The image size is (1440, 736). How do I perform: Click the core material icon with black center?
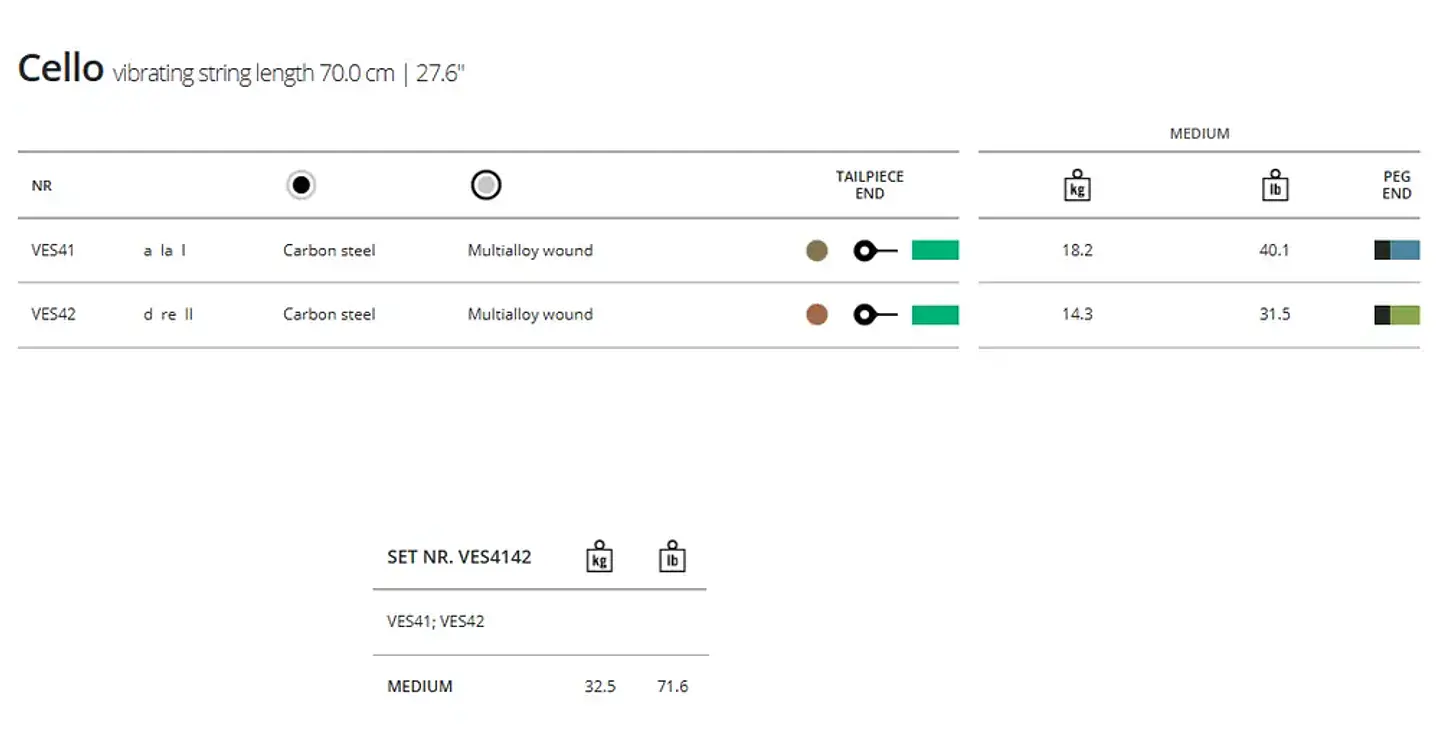[301, 185]
